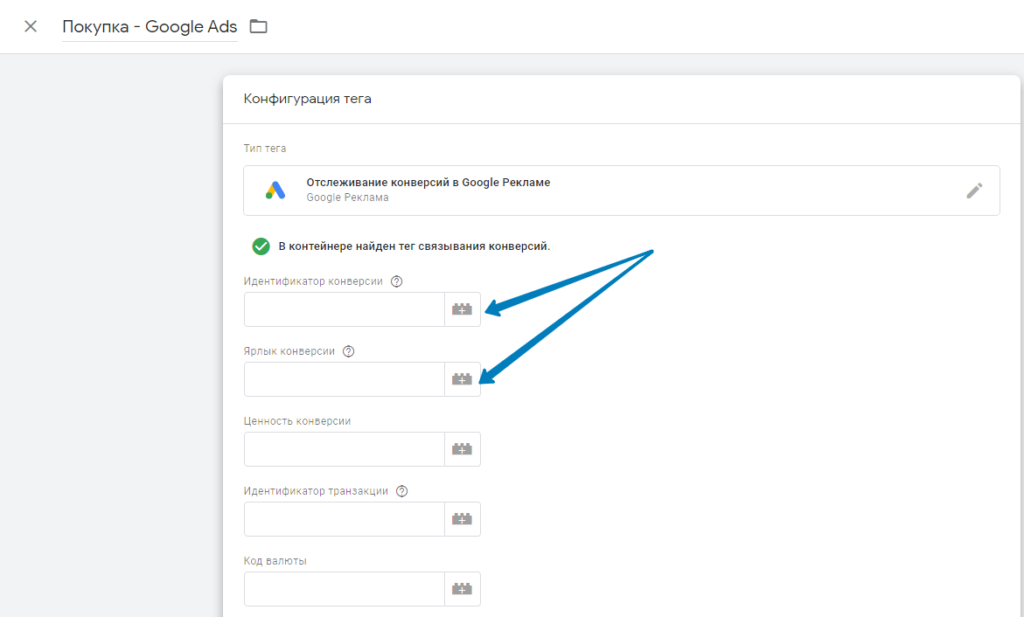Focus the Код валюты input field

(x=344, y=589)
